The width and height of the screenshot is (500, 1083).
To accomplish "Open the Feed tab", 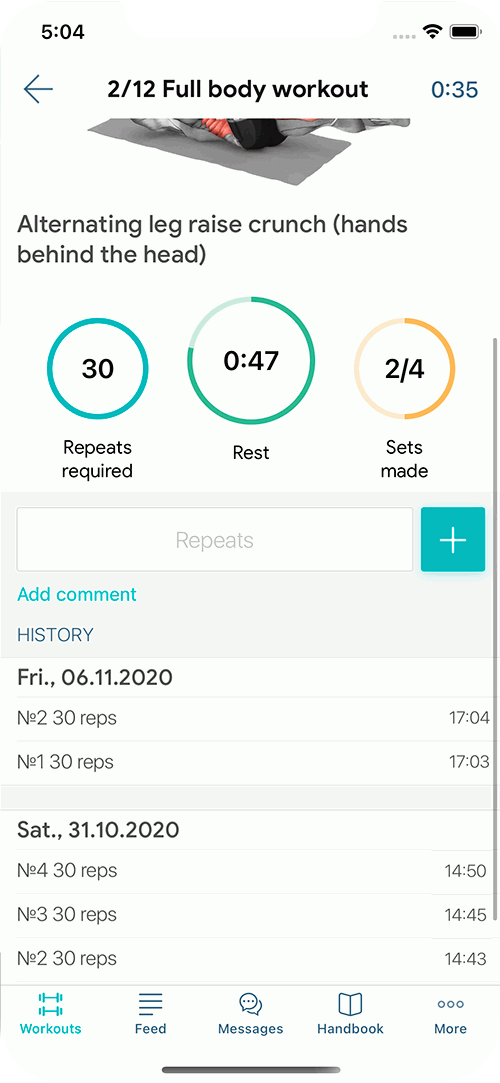I will click(151, 1013).
